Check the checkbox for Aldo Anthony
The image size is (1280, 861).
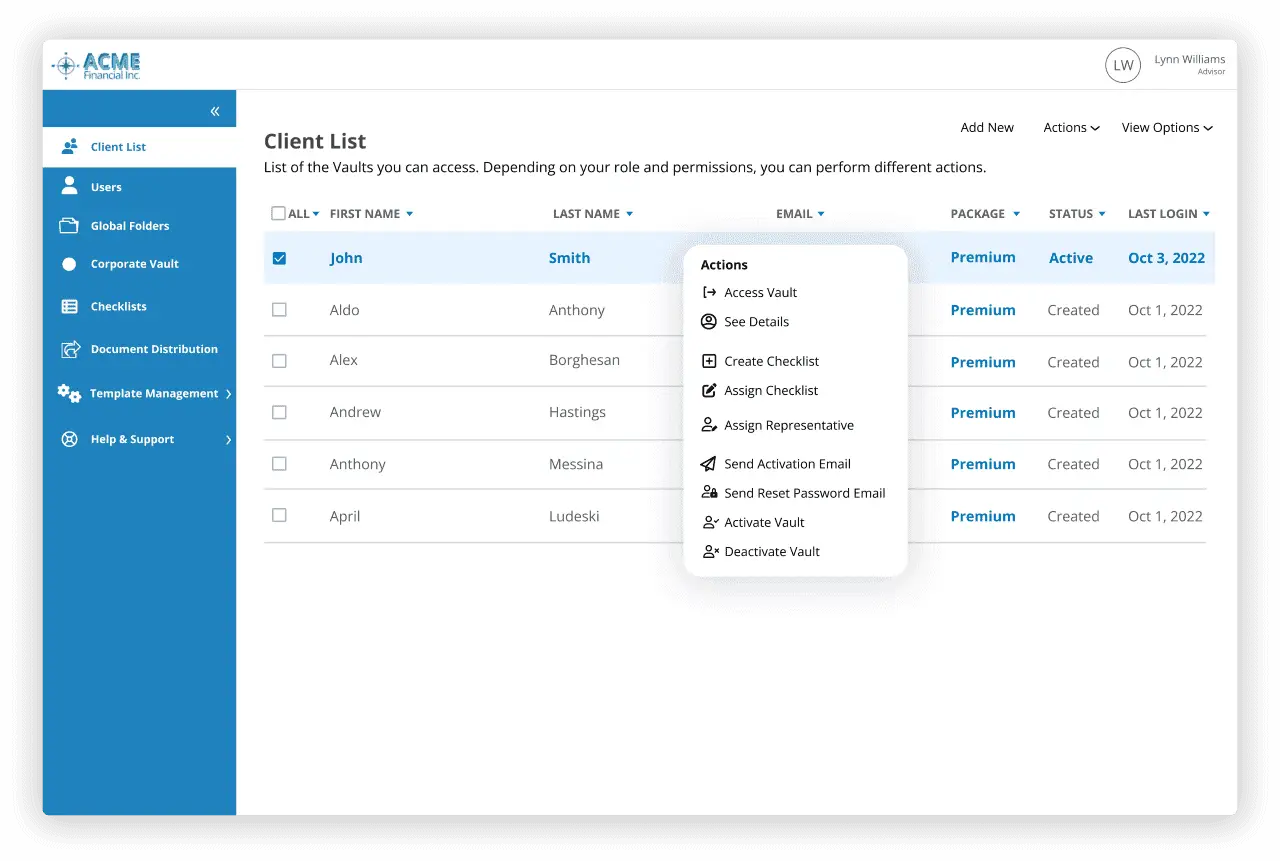point(278,309)
